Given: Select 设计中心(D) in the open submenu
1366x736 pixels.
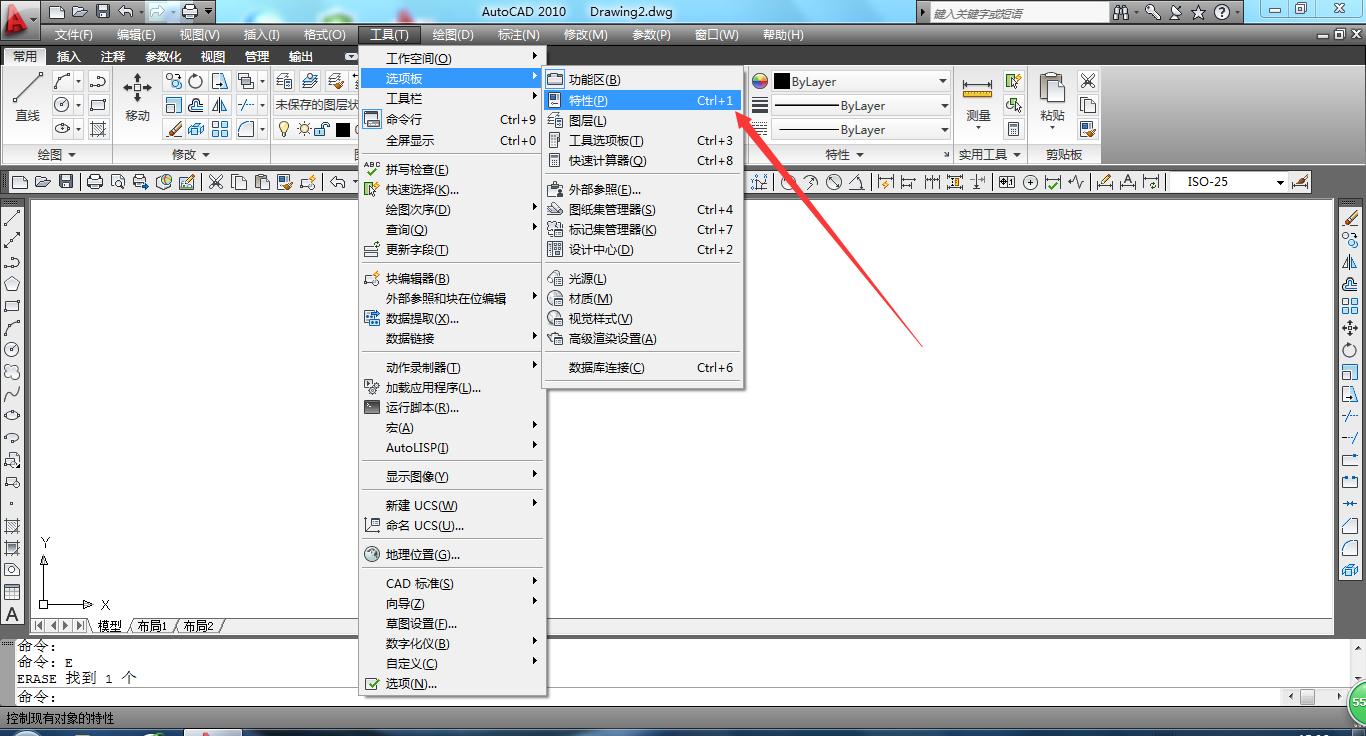Looking at the screenshot, I should point(600,248).
